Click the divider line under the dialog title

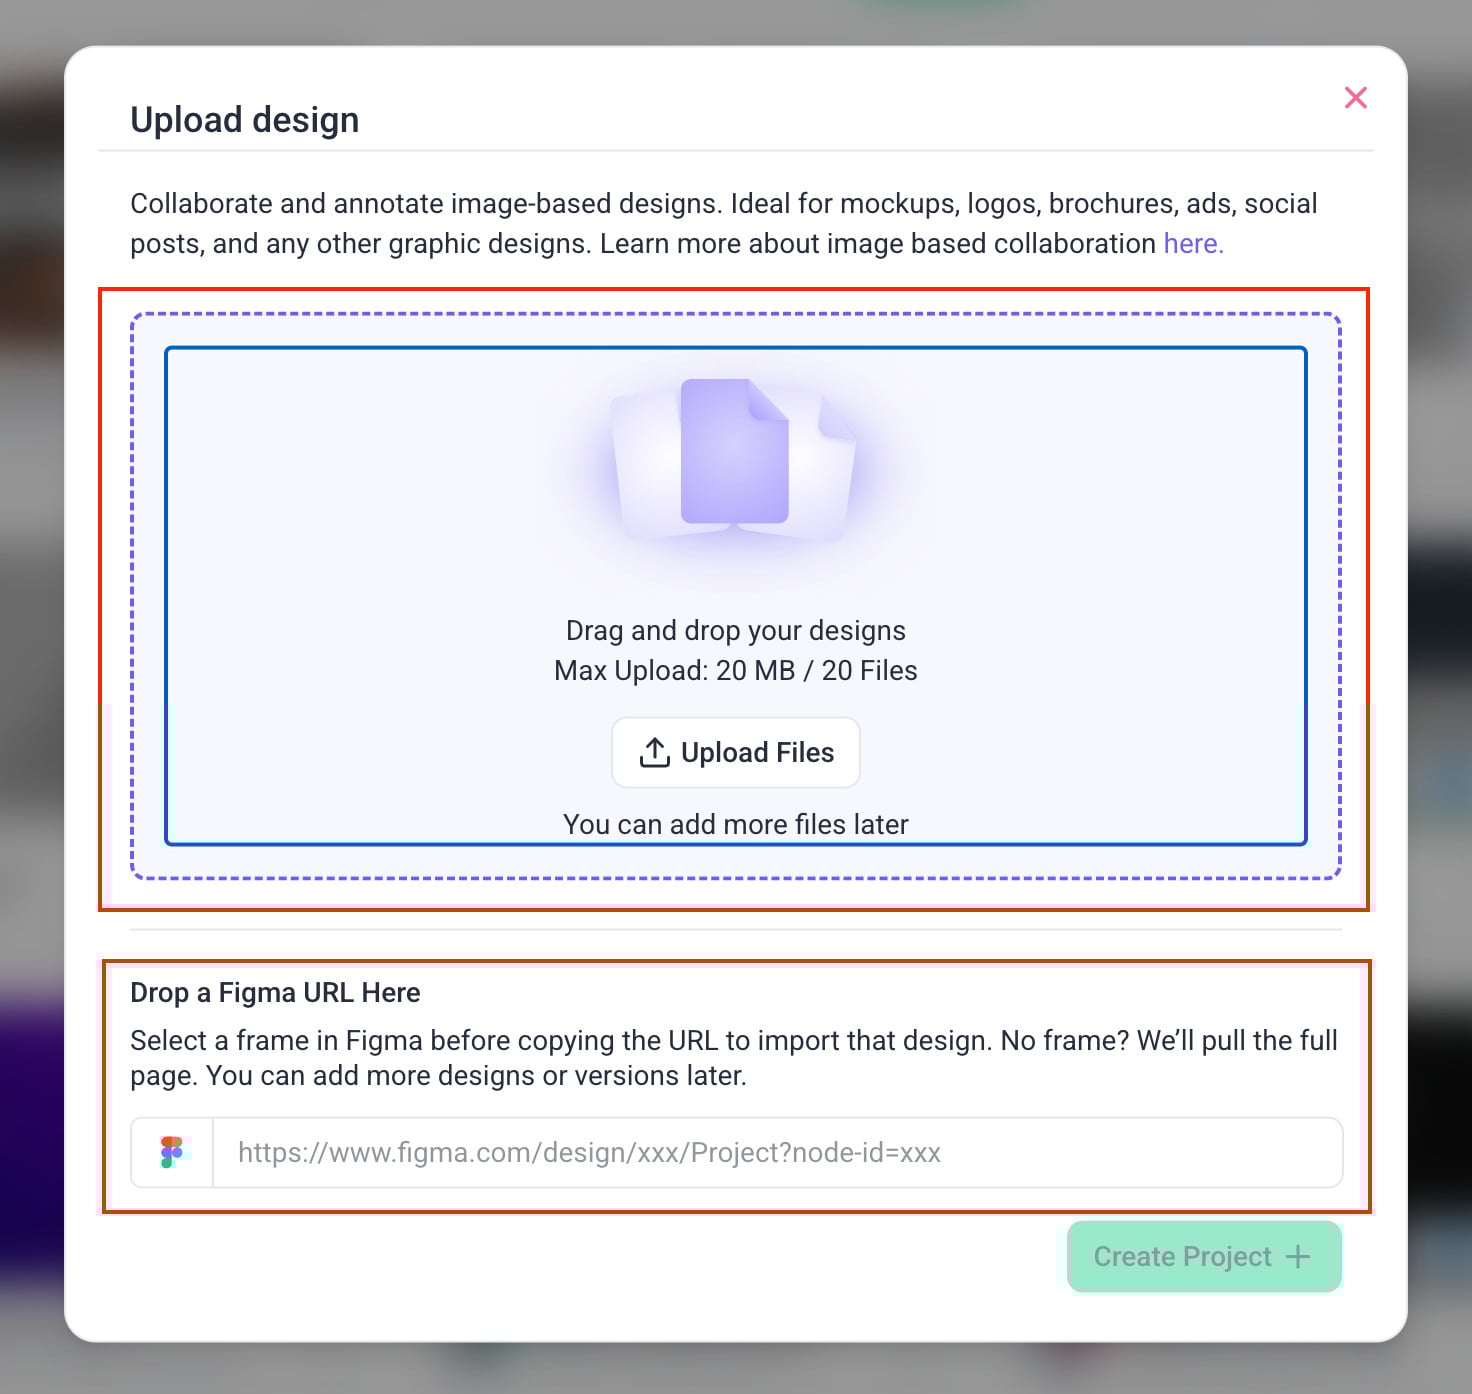[x=735, y=151]
